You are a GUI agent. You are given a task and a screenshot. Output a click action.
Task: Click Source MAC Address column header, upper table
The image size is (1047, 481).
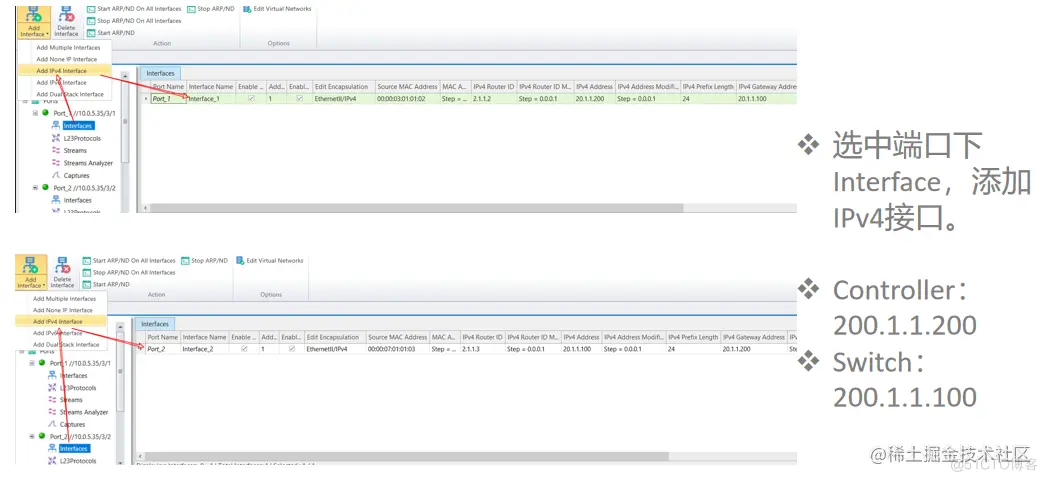coord(407,87)
